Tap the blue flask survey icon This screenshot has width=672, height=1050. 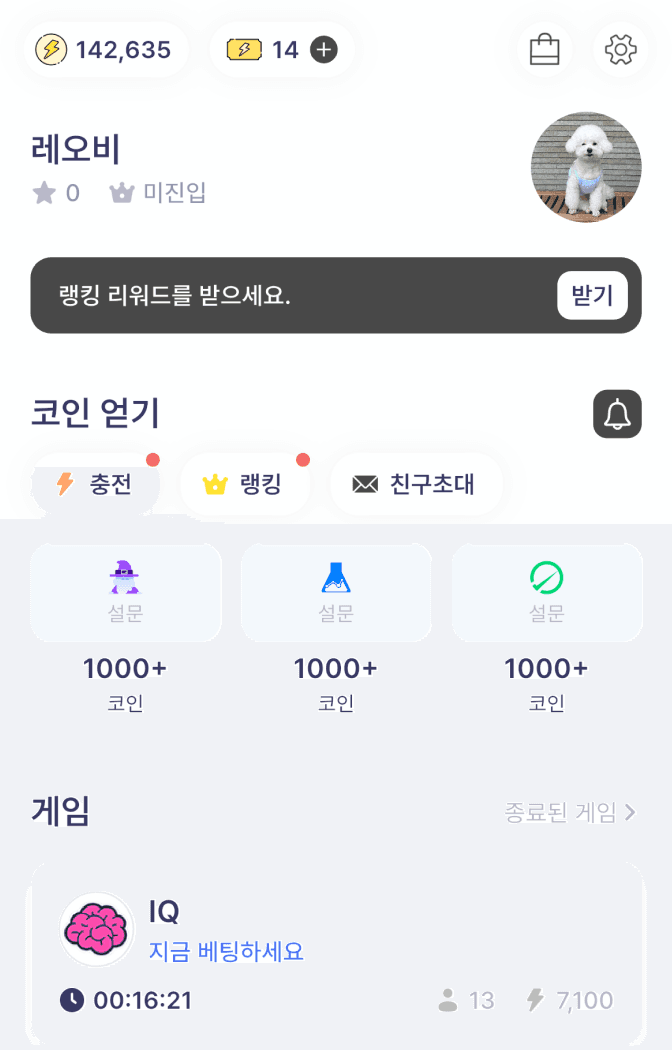[336, 577]
